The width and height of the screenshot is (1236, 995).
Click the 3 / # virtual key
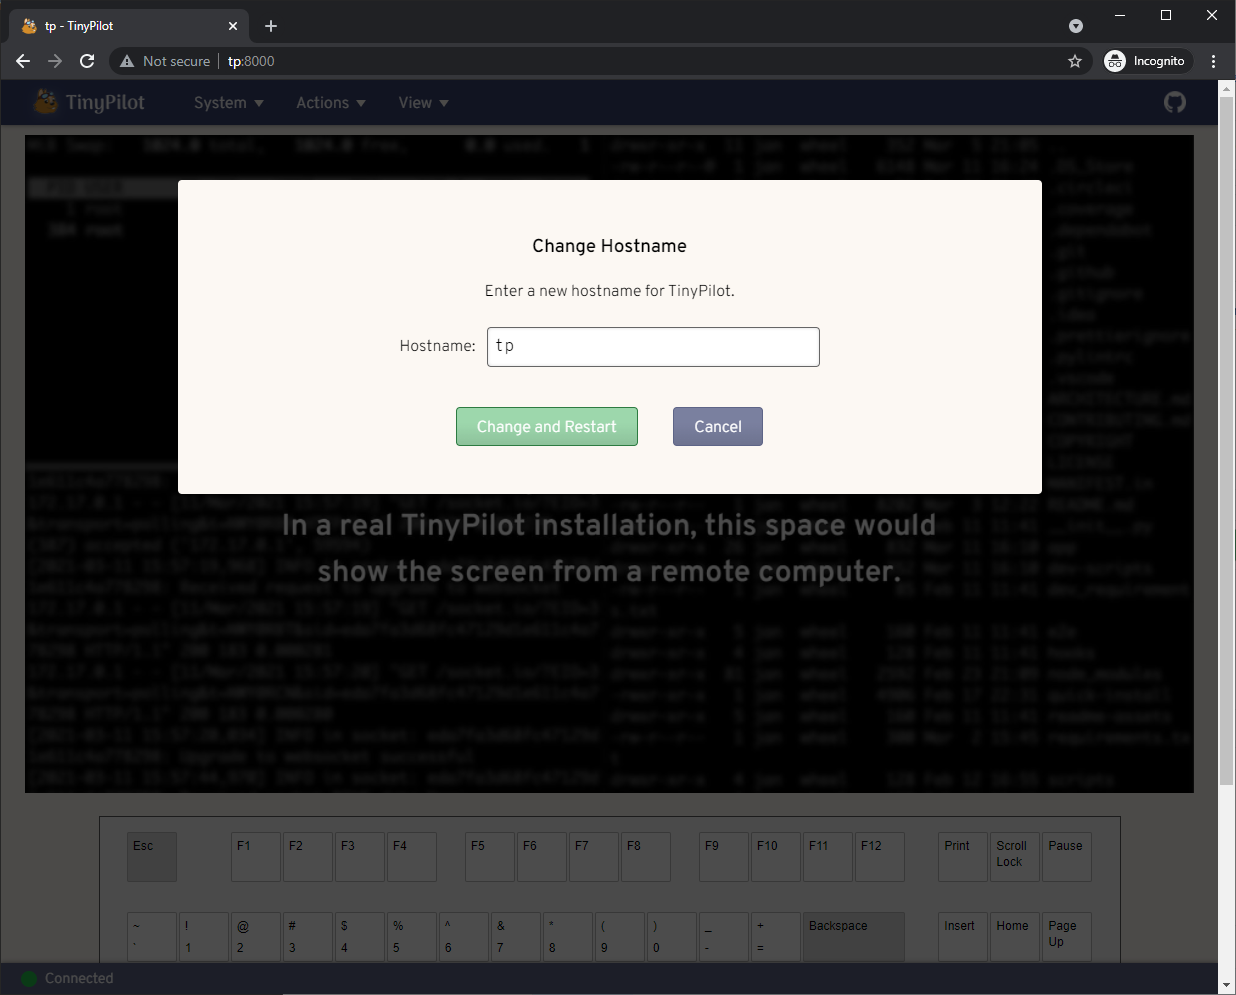point(308,937)
